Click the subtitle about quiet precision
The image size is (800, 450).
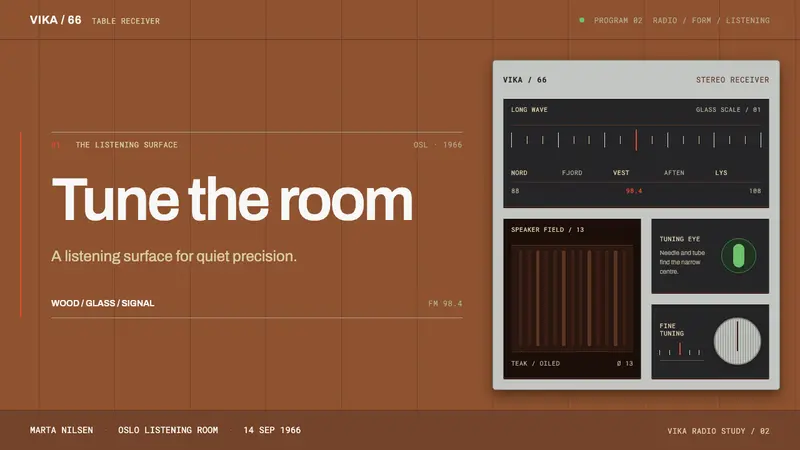coord(174,256)
